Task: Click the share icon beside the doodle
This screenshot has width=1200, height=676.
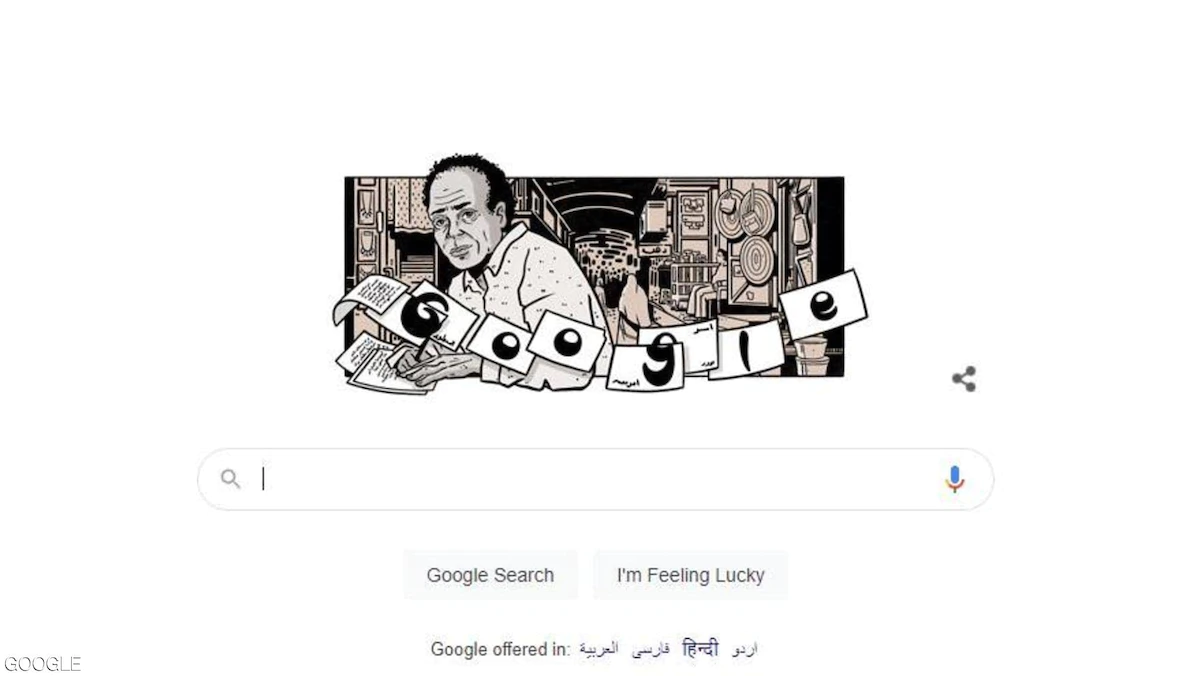Action: 964,379
